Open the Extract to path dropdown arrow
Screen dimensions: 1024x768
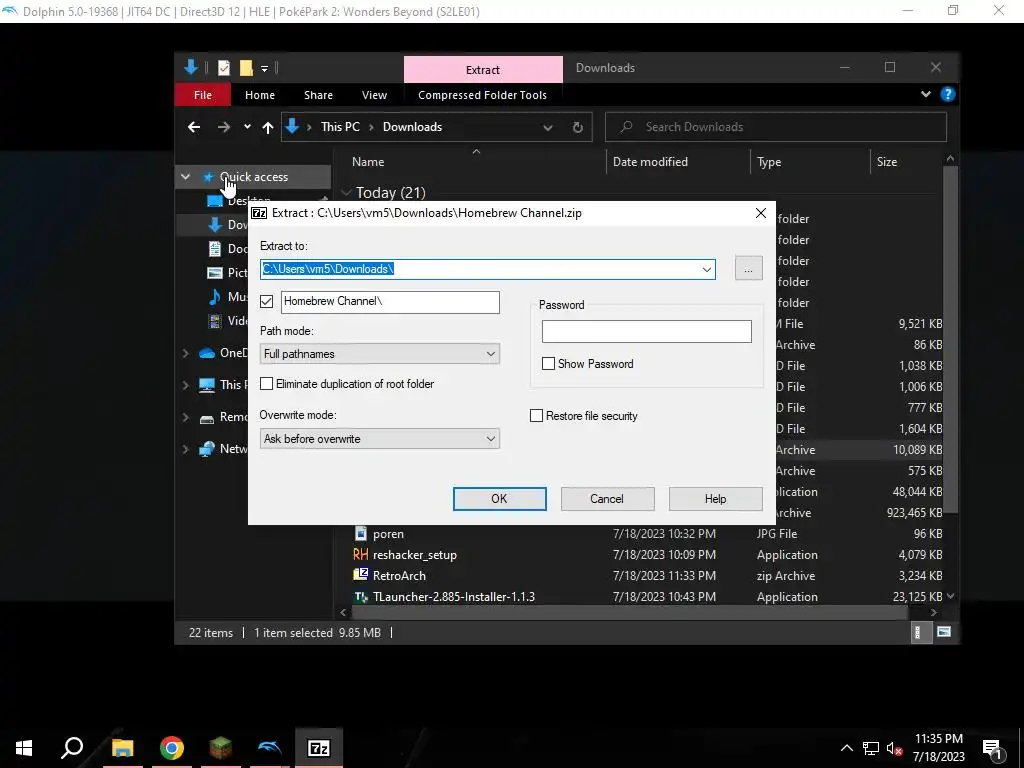(x=707, y=269)
